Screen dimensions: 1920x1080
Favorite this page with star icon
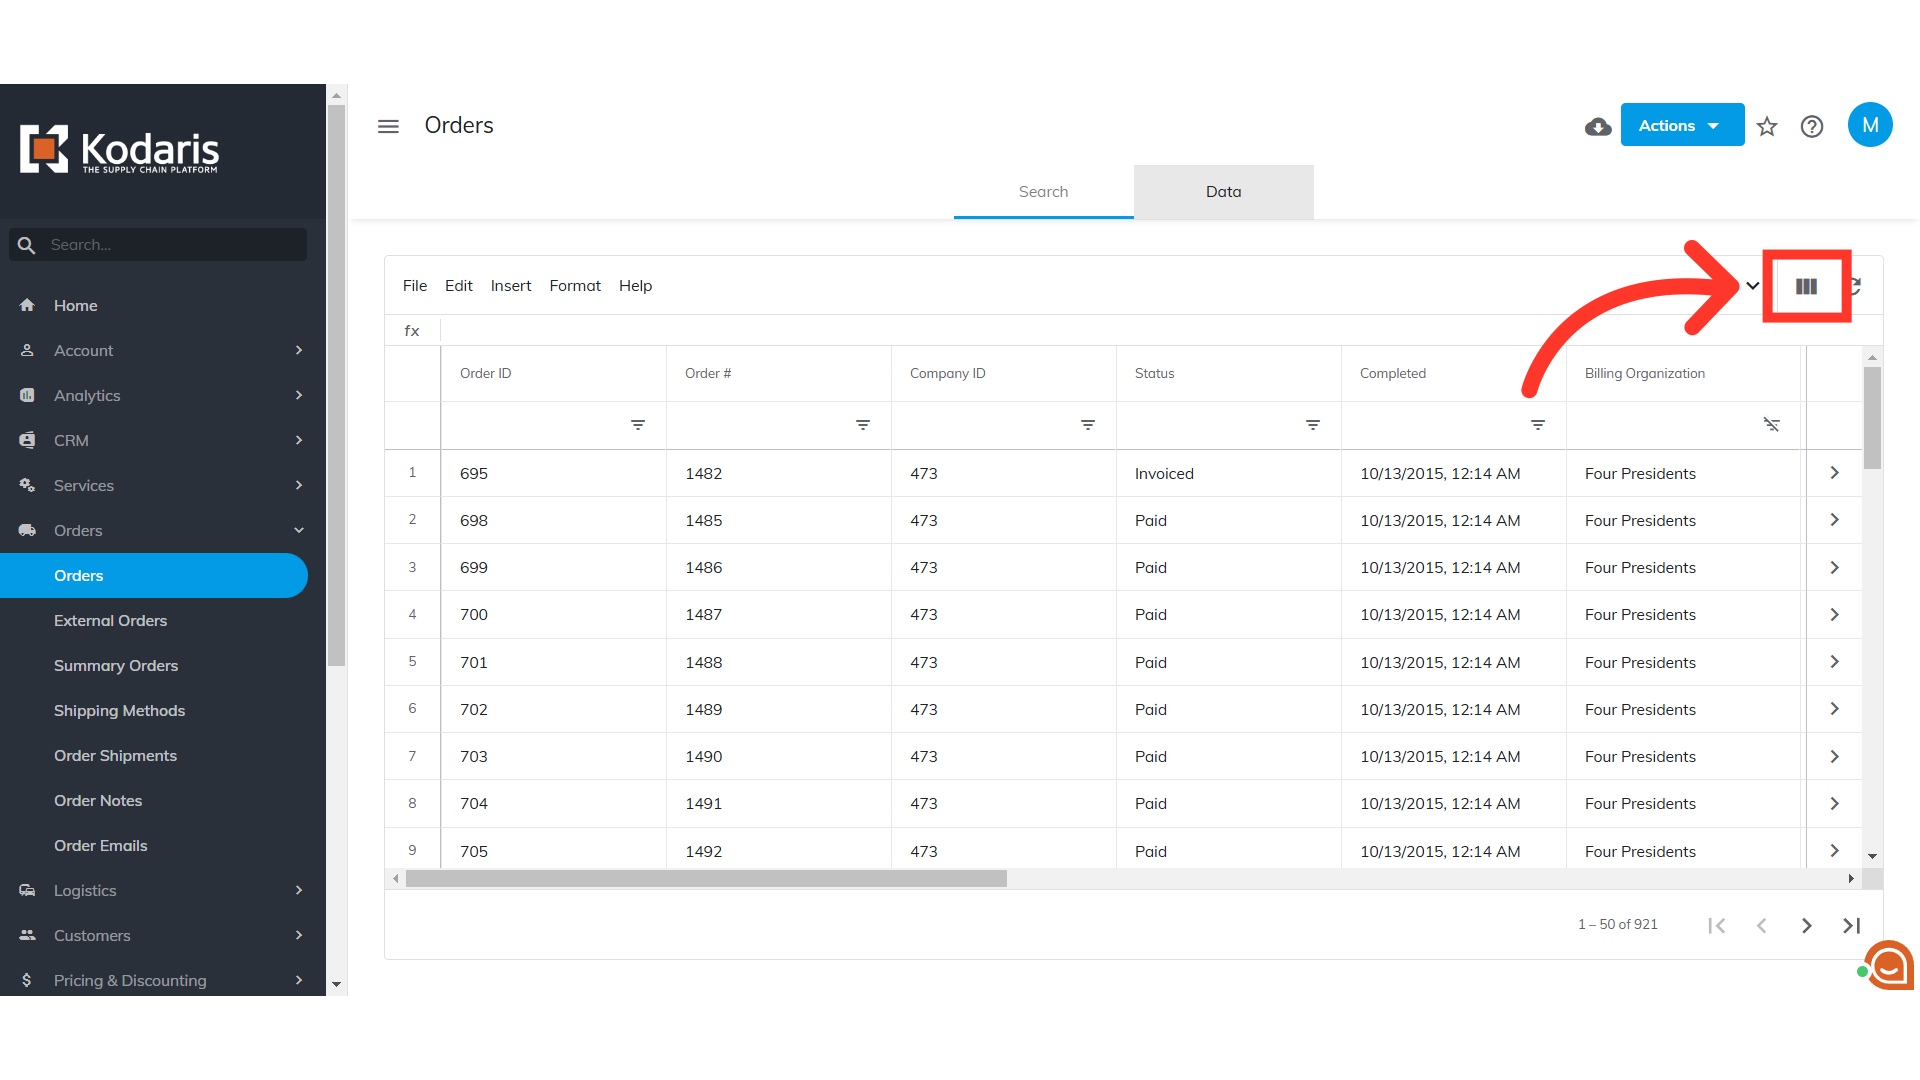1767,127
